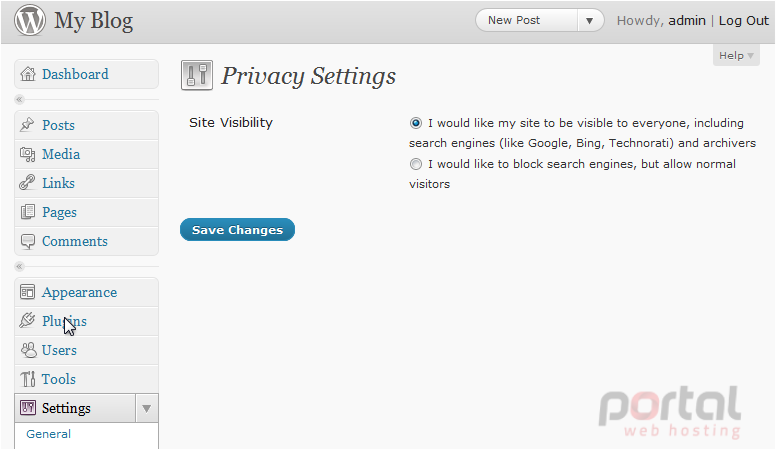The image size is (776, 450).
Task: Click the Comments speech bubble icon
Action: point(27,242)
